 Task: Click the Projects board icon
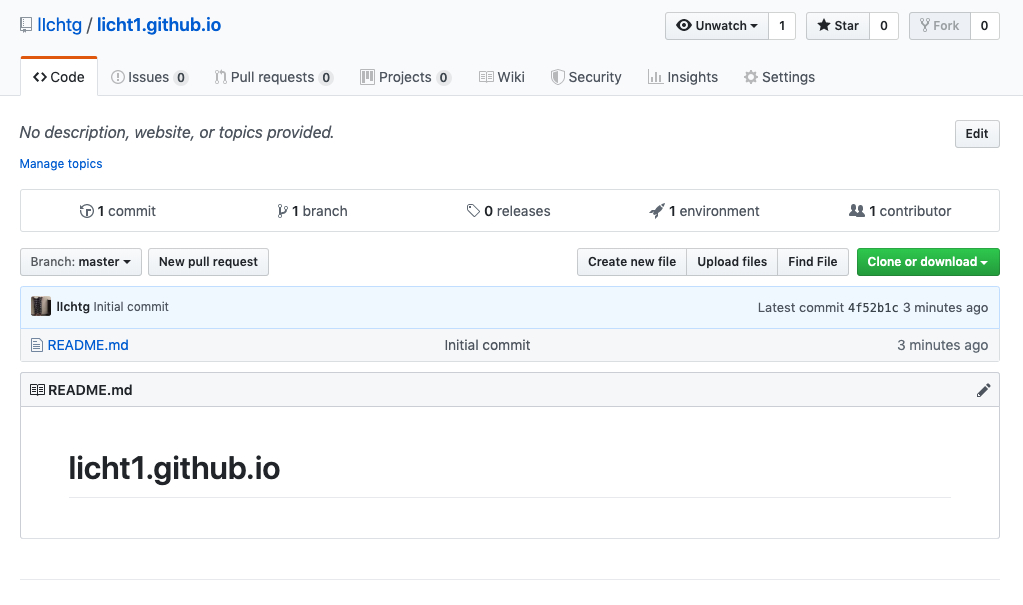tap(367, 77)
